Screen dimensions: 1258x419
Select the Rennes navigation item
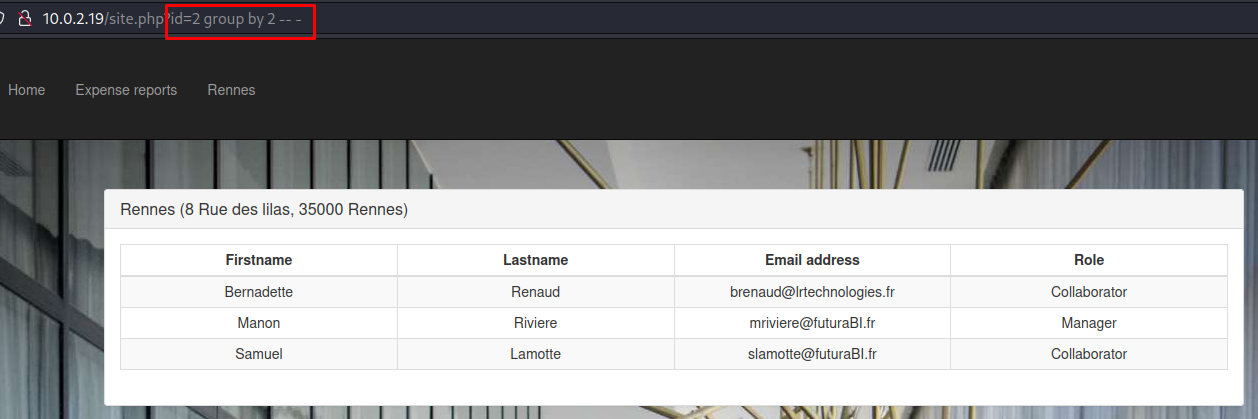pyautogui.click(x=231, y=90)
